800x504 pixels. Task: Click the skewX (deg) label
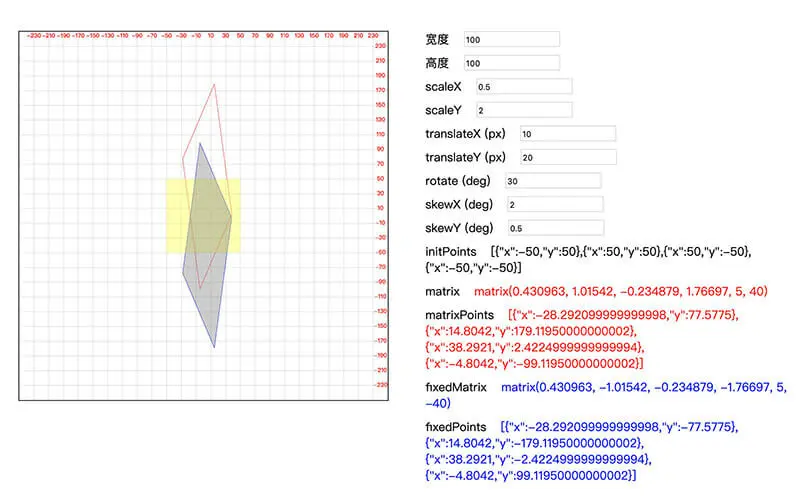tap(459, 204)
